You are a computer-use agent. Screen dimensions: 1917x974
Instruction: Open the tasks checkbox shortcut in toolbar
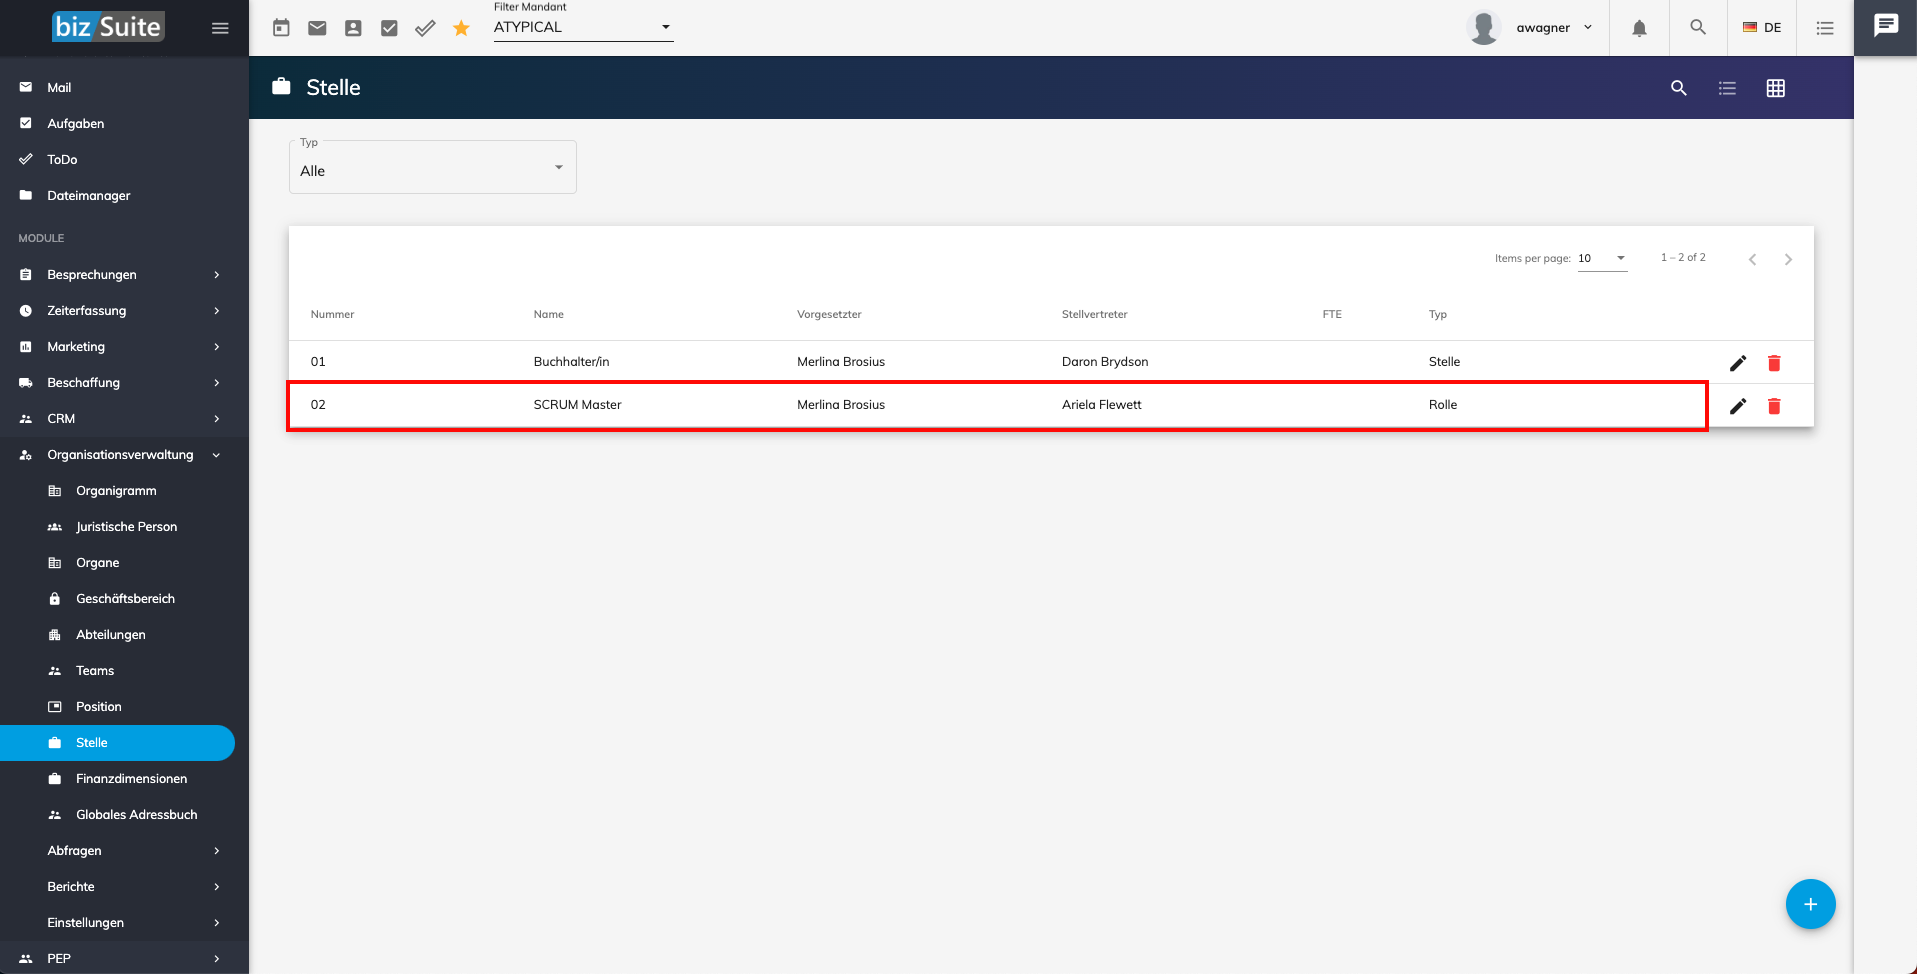point(389,28)
